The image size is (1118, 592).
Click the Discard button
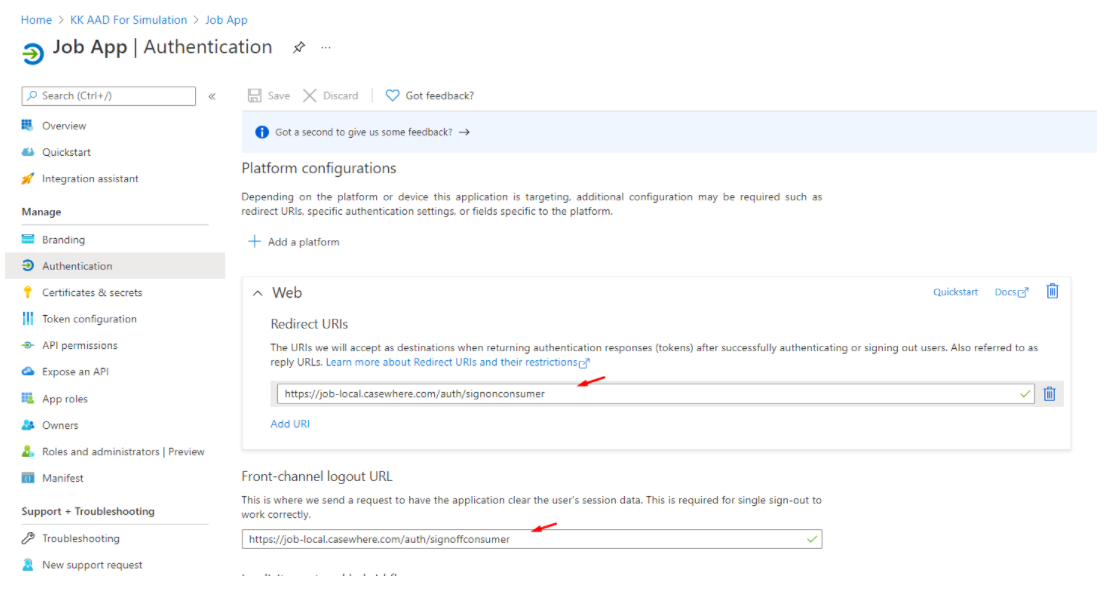click(x=331, y=96)
